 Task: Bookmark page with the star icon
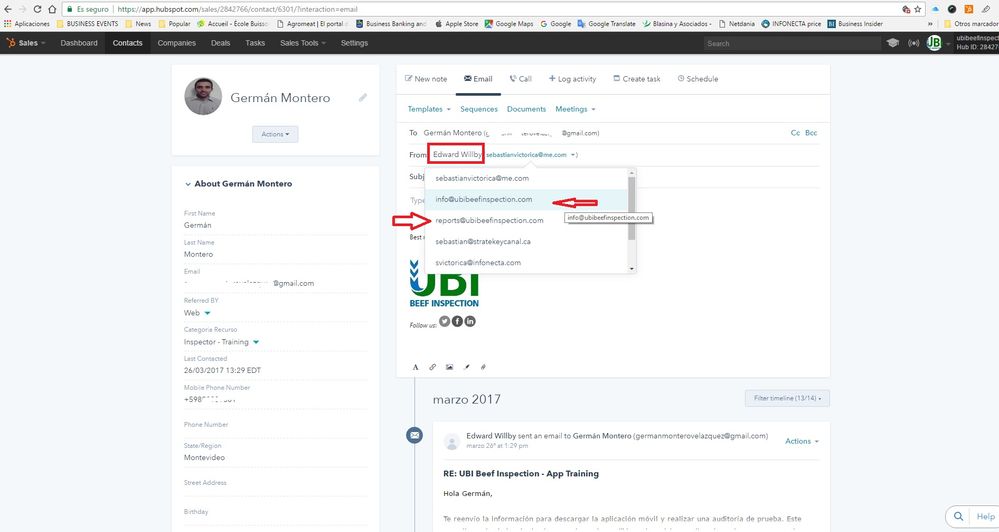pos(917,9)
